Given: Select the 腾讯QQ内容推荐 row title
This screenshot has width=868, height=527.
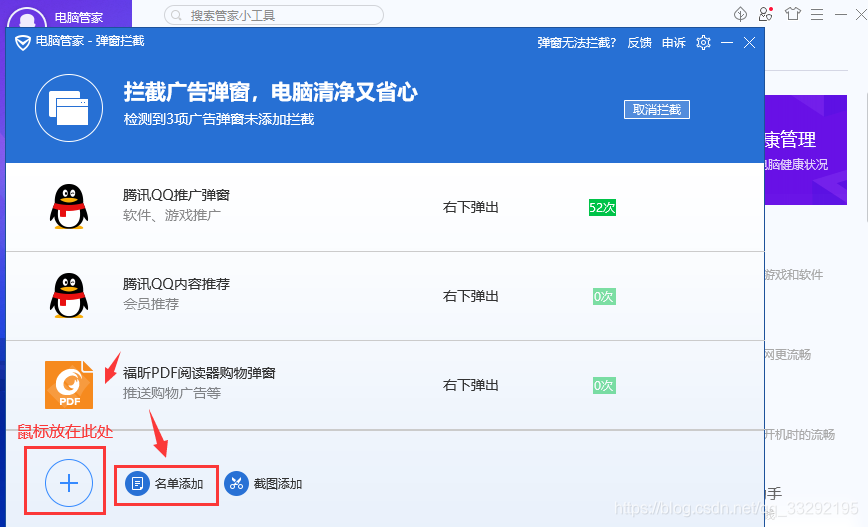Looking at the screenshot, I should pyautogui.click(x=176, y=284).
